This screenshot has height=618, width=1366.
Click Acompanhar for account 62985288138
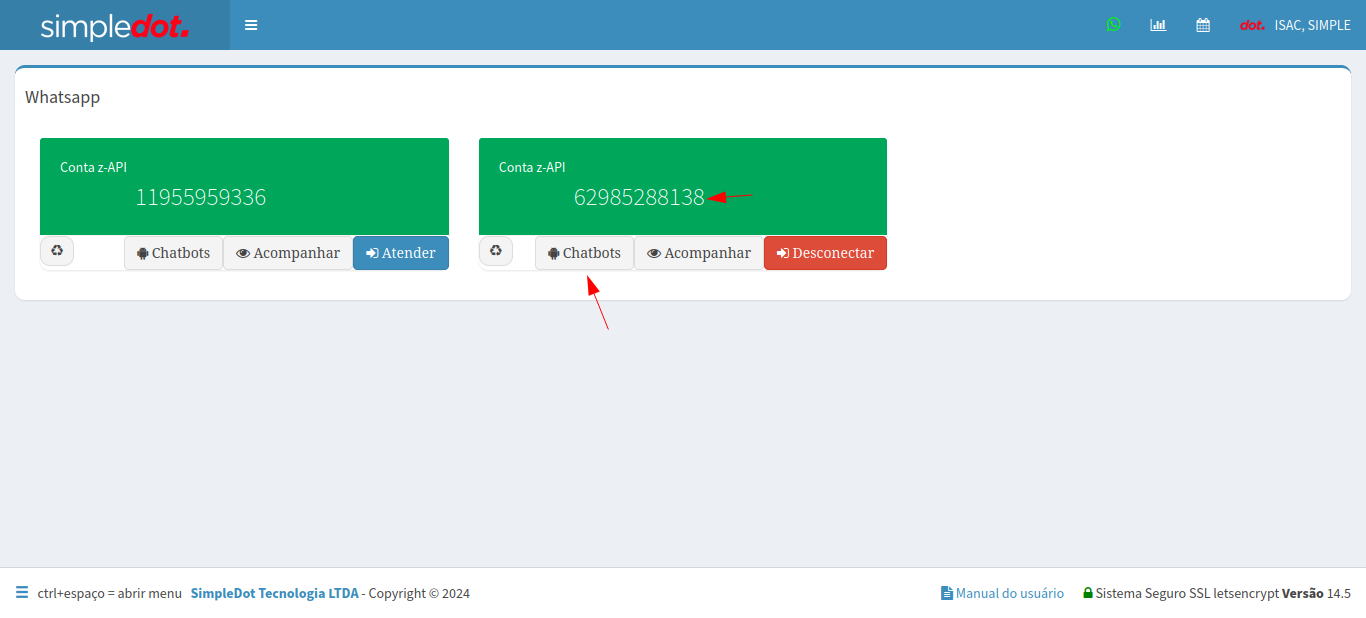(x=699, y=253)
